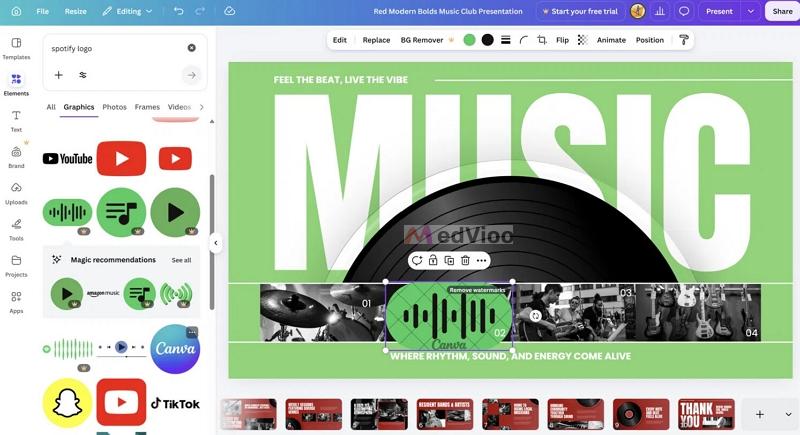Open the Brand panel

(16, 157)
